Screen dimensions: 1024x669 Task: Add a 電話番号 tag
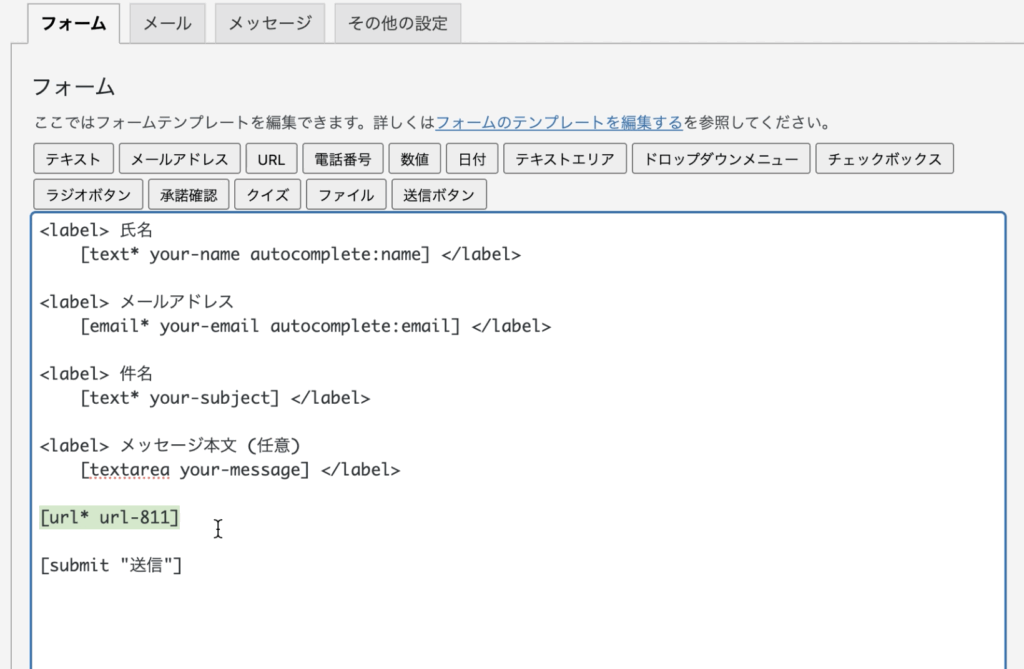(343, 159)
